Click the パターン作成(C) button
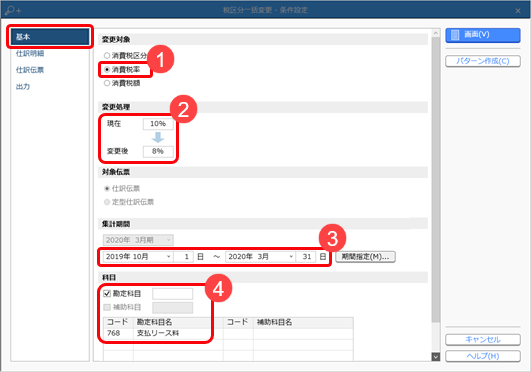Viewport: 531px width, 372px height. 483,61
